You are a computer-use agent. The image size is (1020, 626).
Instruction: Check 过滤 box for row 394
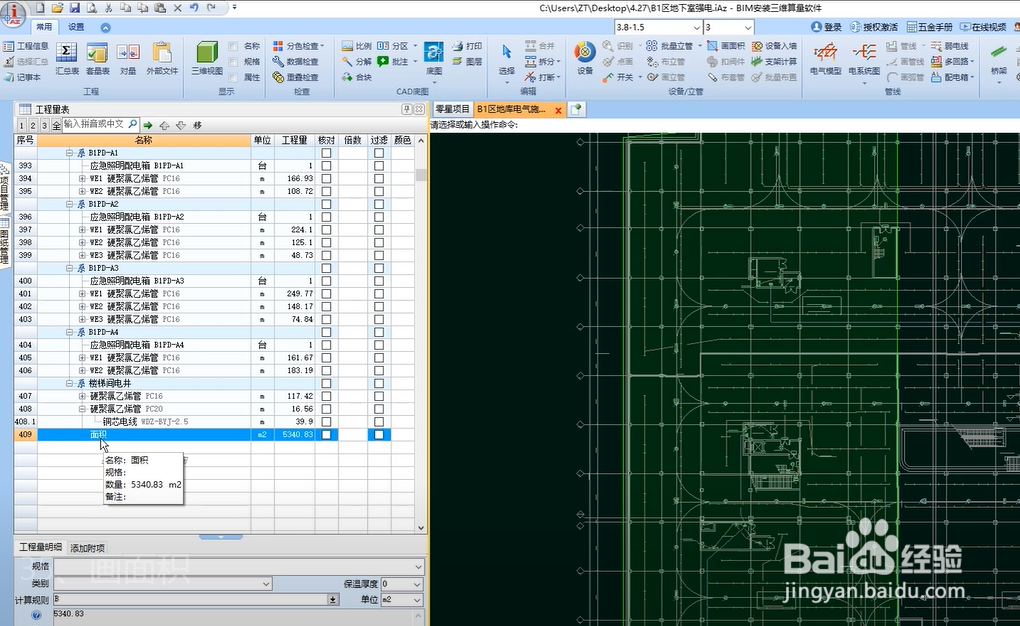coord(379,178)
